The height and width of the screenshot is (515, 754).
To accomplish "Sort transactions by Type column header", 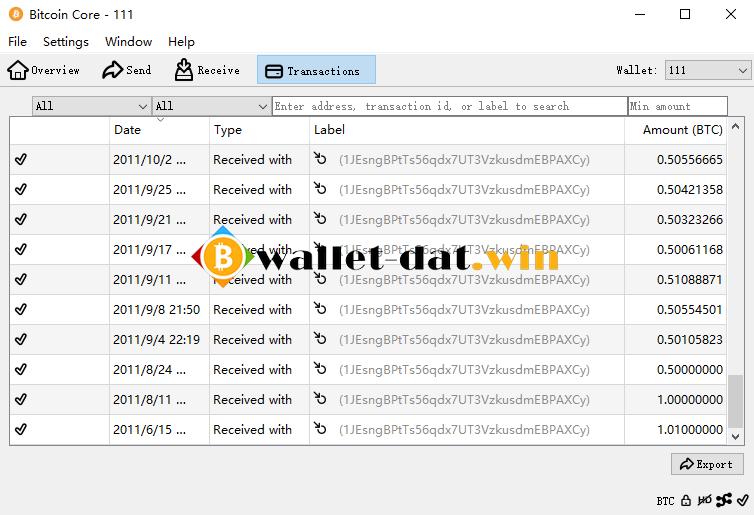I will pyautogui.click(x=259, y=130).
